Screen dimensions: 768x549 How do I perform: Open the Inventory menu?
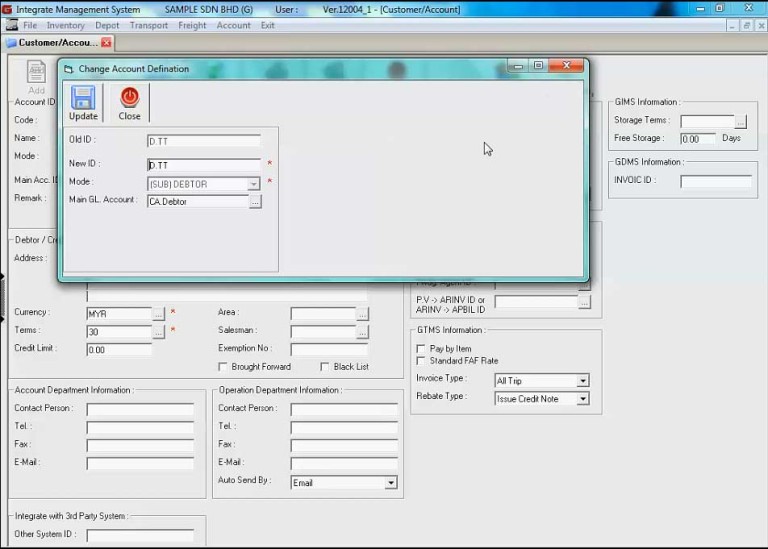[66, 25]
